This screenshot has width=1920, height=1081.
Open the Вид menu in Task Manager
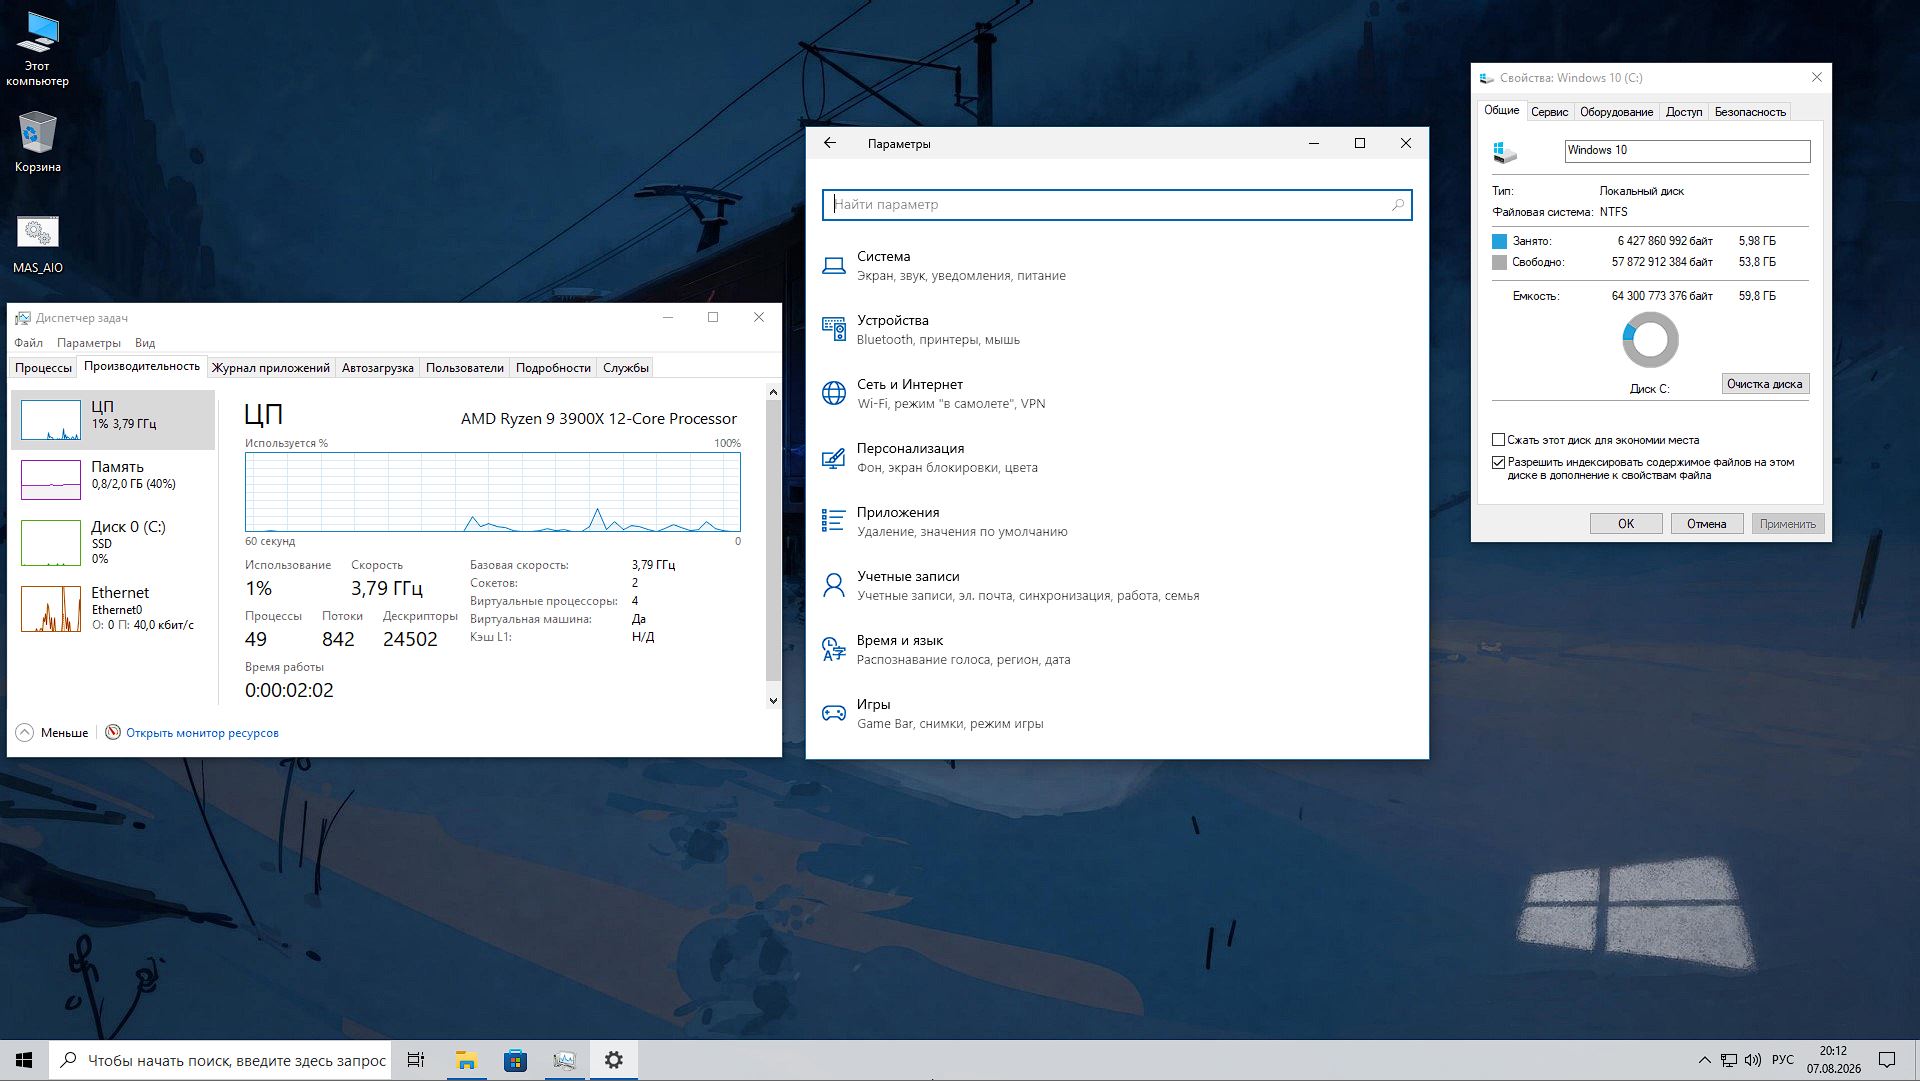[145, 343]
